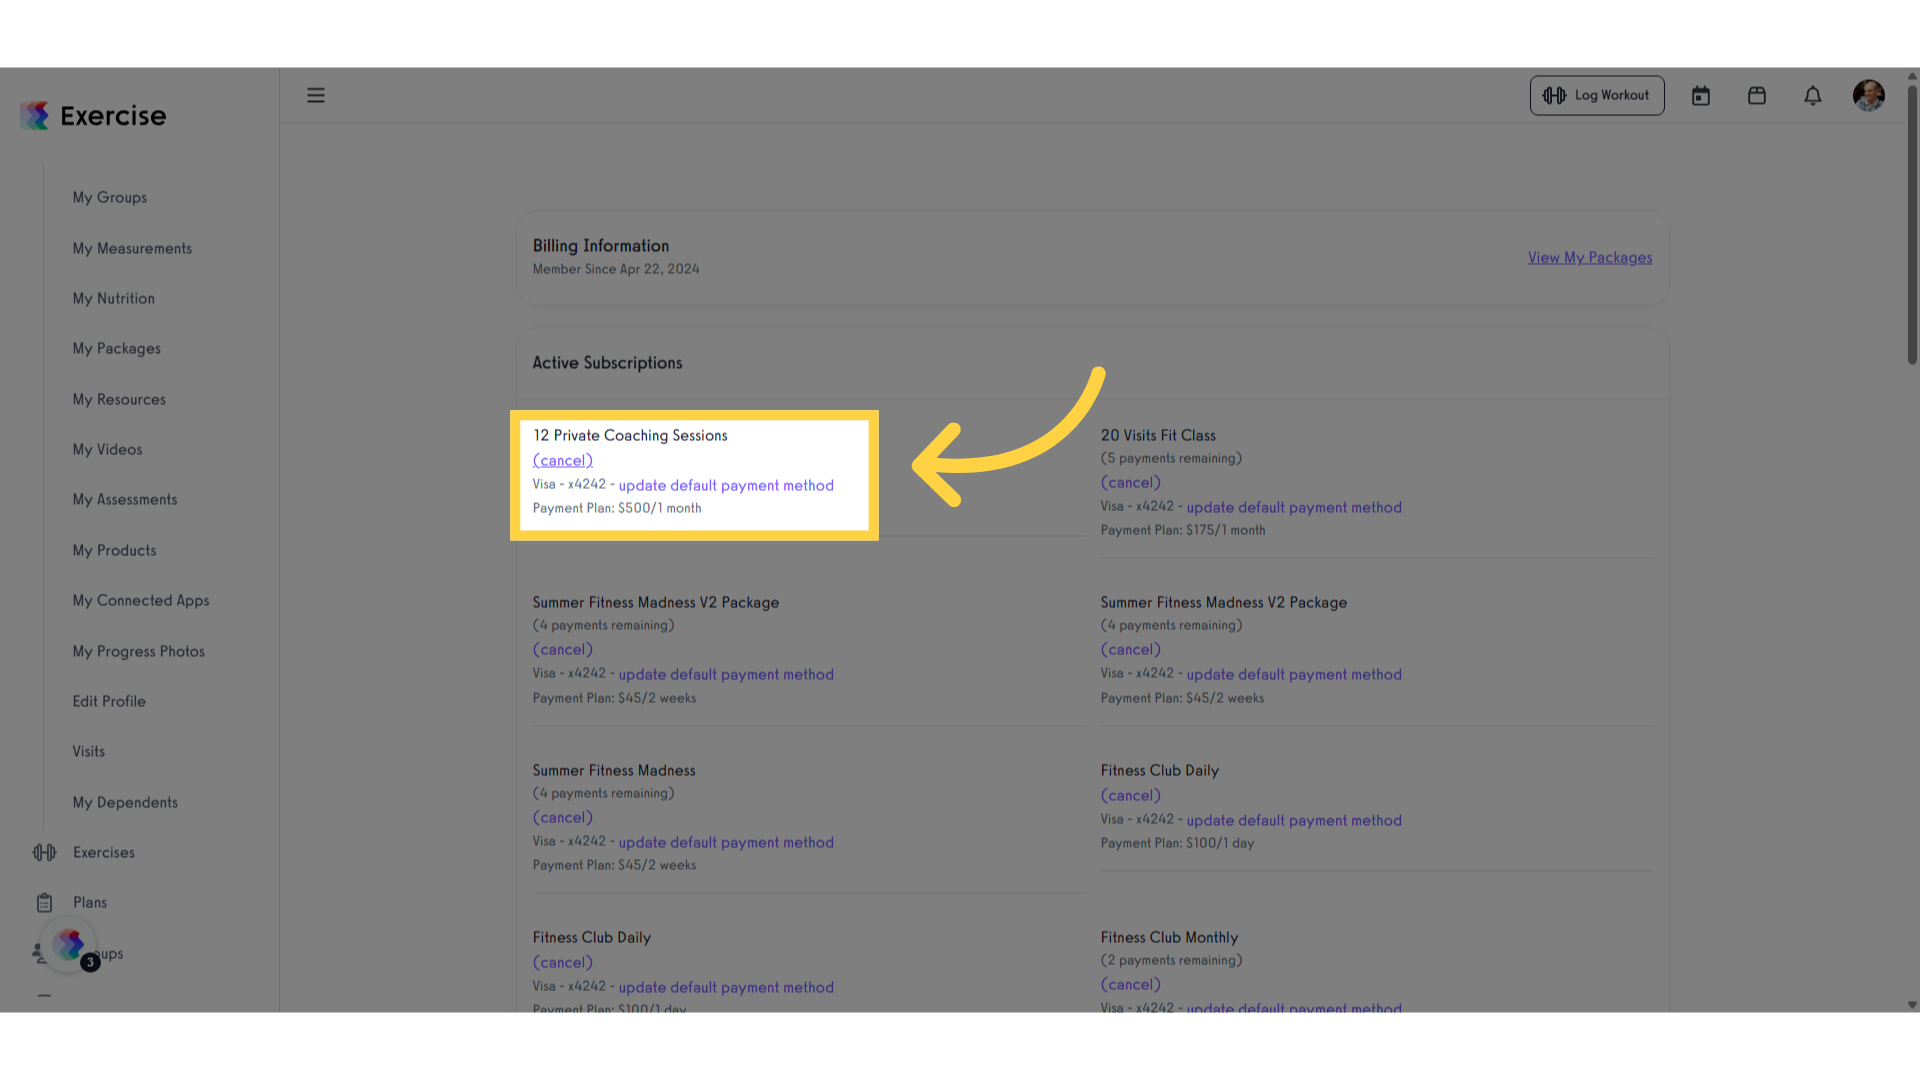
Task: Click the Plans clipboard icon
Action: click(44, 902)
